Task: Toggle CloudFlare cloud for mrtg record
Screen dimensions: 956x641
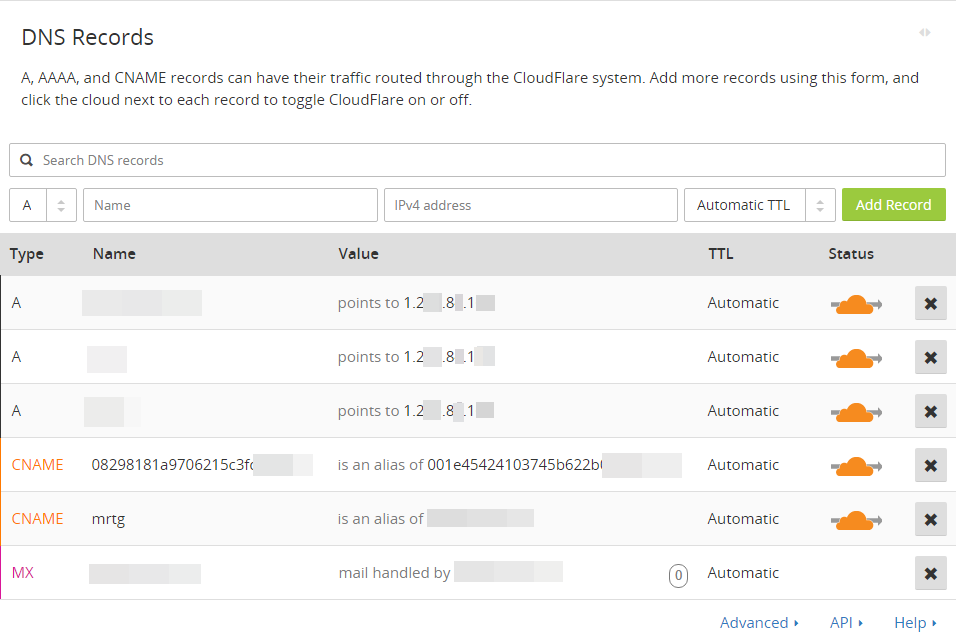Action: [856, 519]
